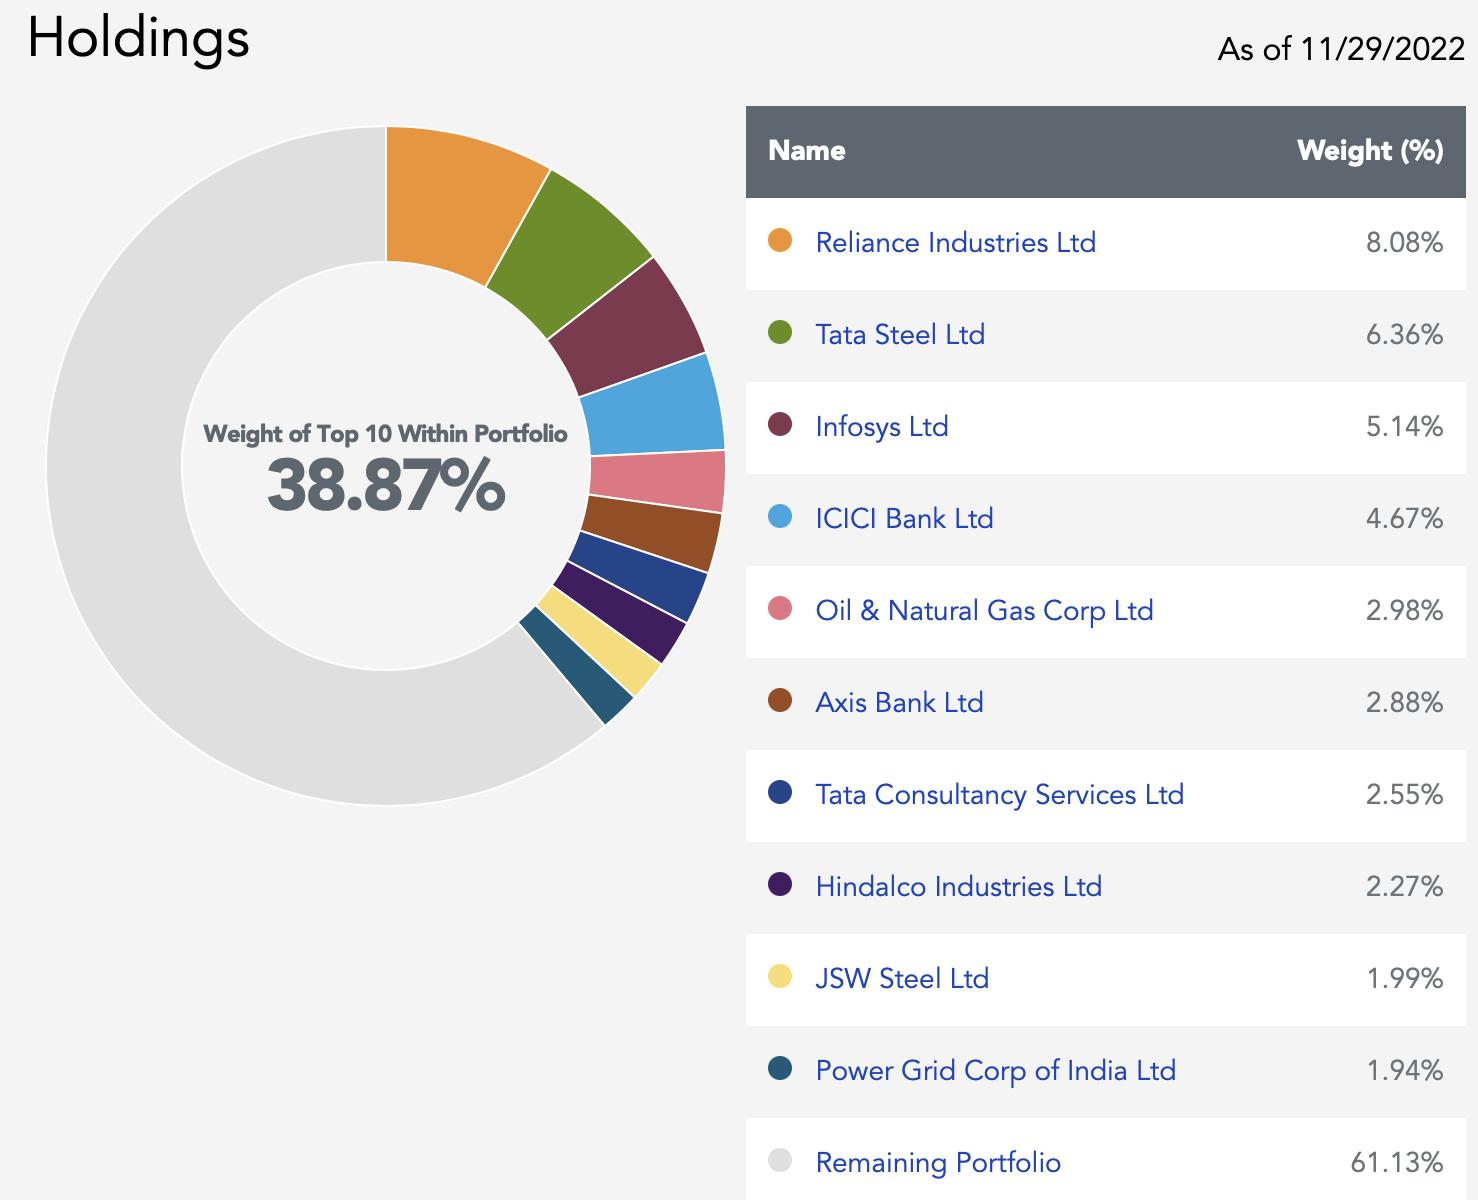
Task: Click the 5.14% weight value
Action: point(1405,427)
